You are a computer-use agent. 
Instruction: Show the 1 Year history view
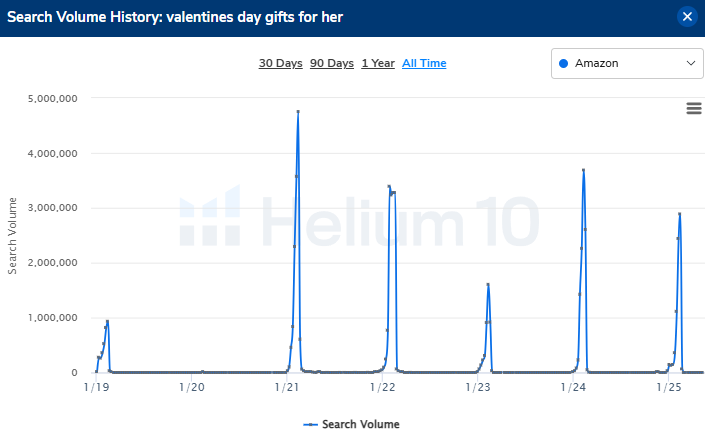(378, 63)
